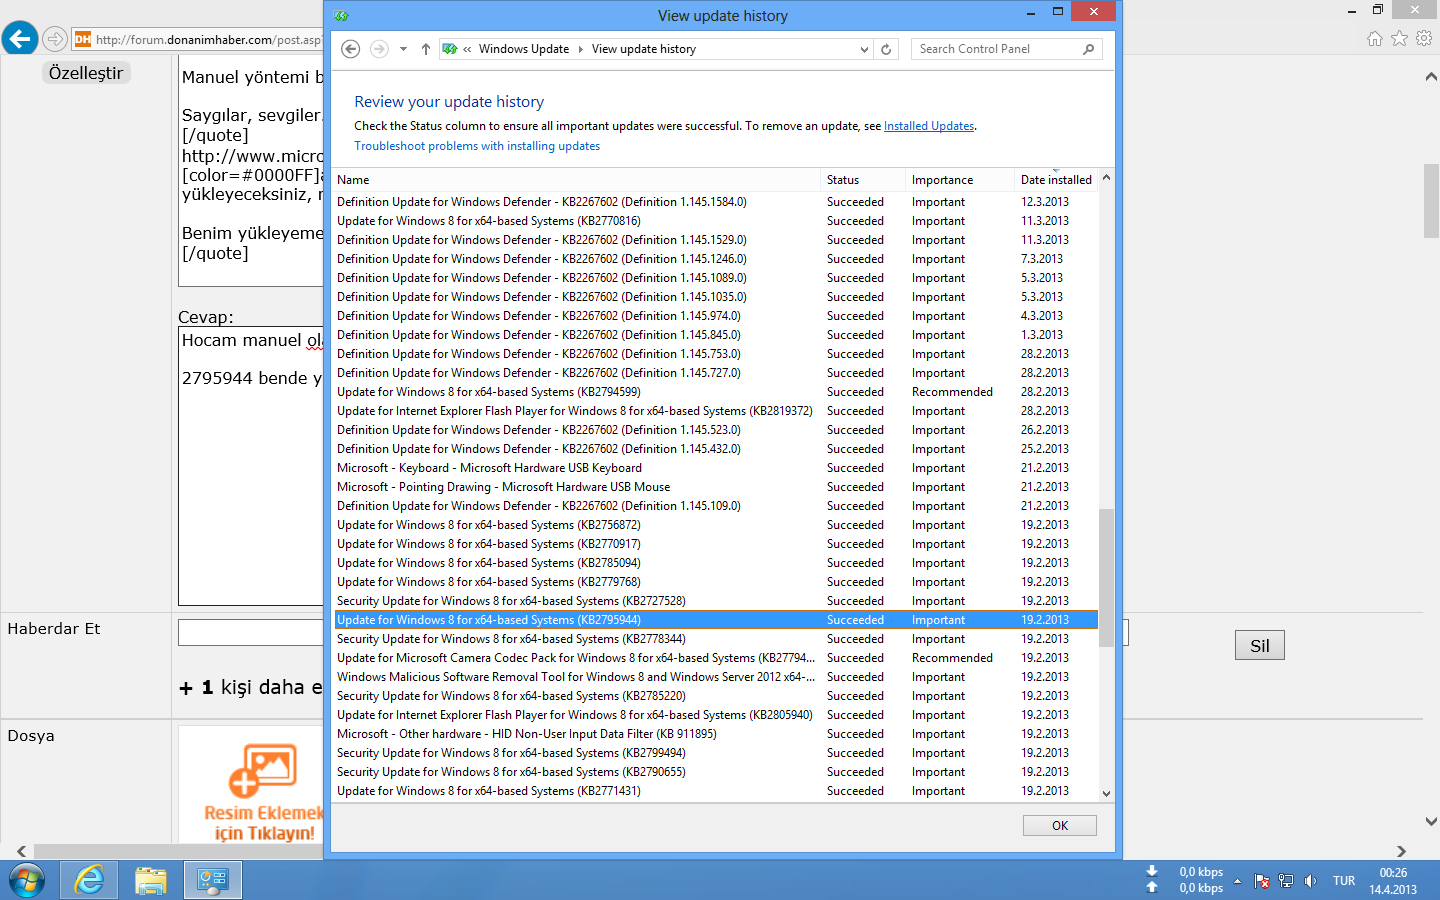This screenshot has height=900, width=1440.
Task: Click the search magnifier icon
Action: pyautogui.click(x=1089, y=49)
